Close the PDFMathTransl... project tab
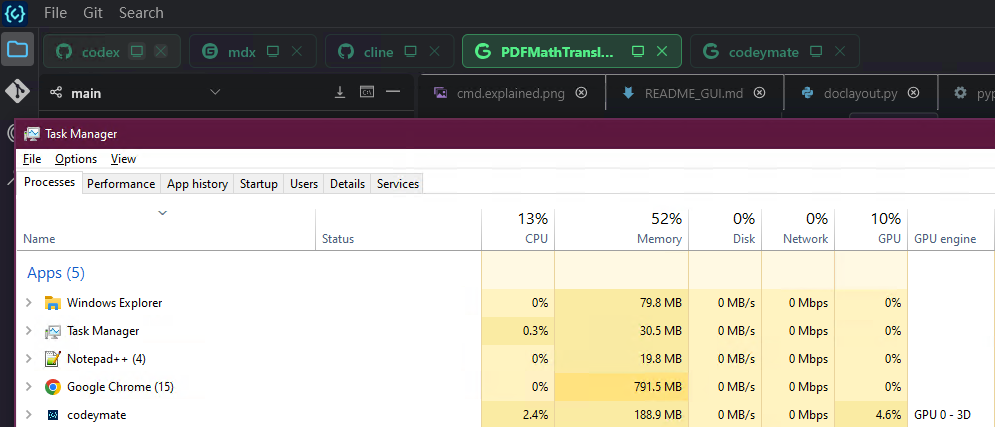995x427 pixels. point(662,51)
